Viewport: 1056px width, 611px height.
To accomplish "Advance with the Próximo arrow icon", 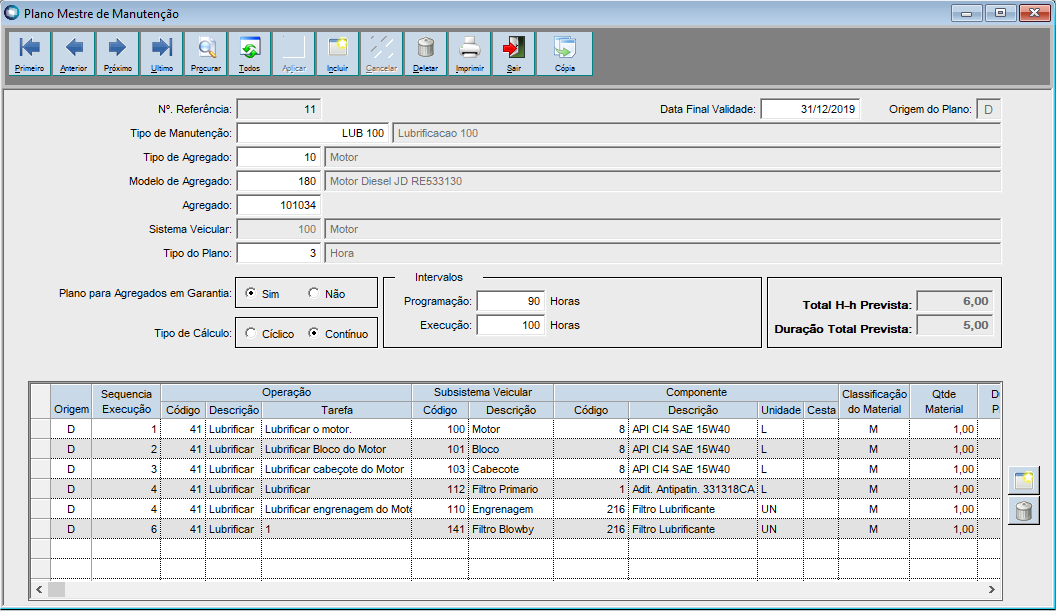I will (x=118, y=53).
